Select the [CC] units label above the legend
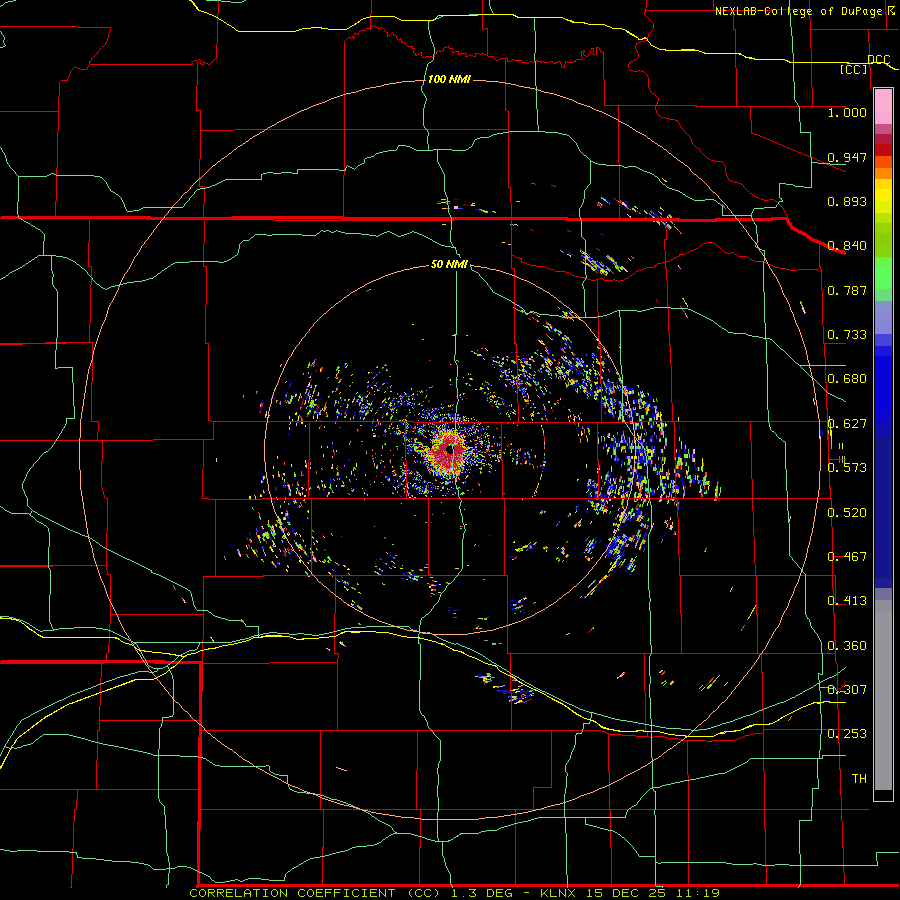This screenshot has width=900, height=900. pos(854,69)
